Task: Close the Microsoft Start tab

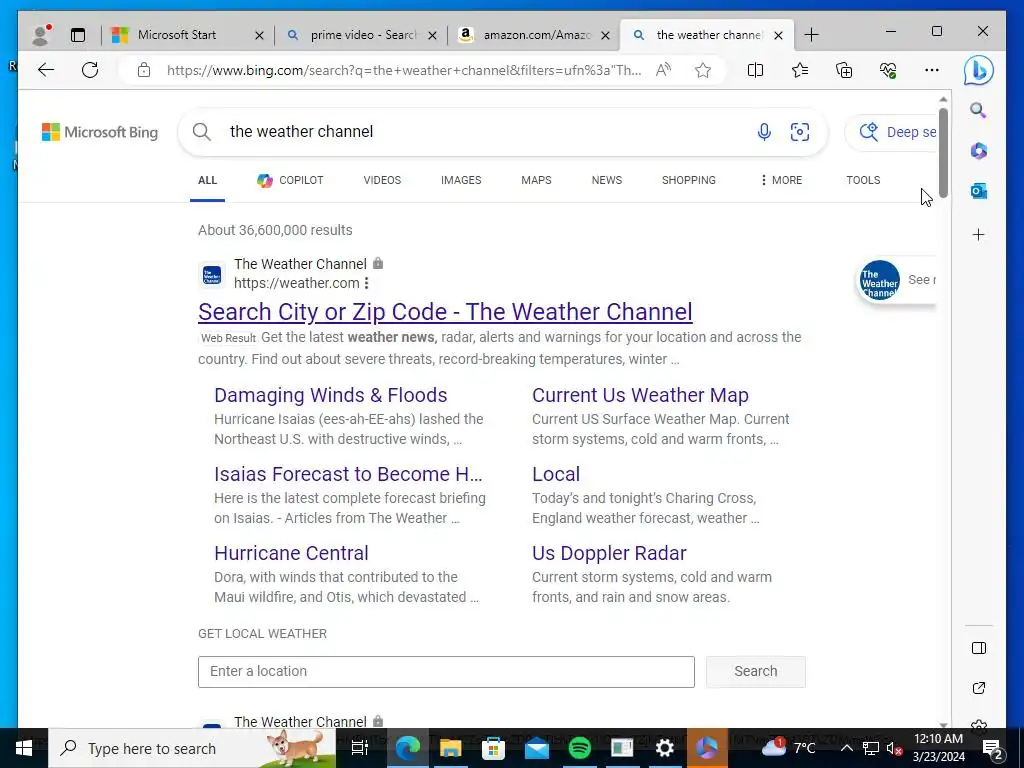Action: (259, 35)
